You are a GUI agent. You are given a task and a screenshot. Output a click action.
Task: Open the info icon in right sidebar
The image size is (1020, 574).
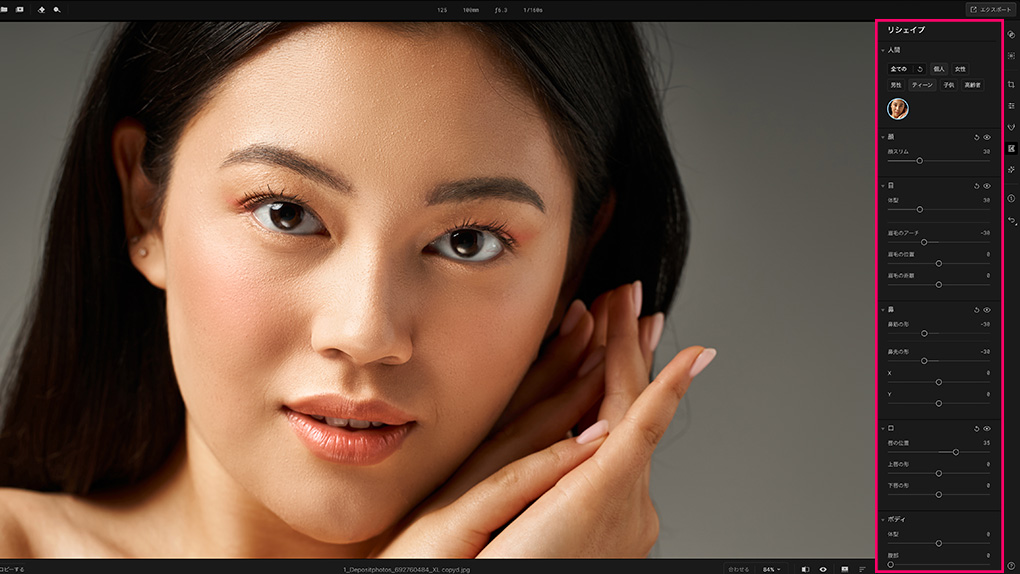1011,198
